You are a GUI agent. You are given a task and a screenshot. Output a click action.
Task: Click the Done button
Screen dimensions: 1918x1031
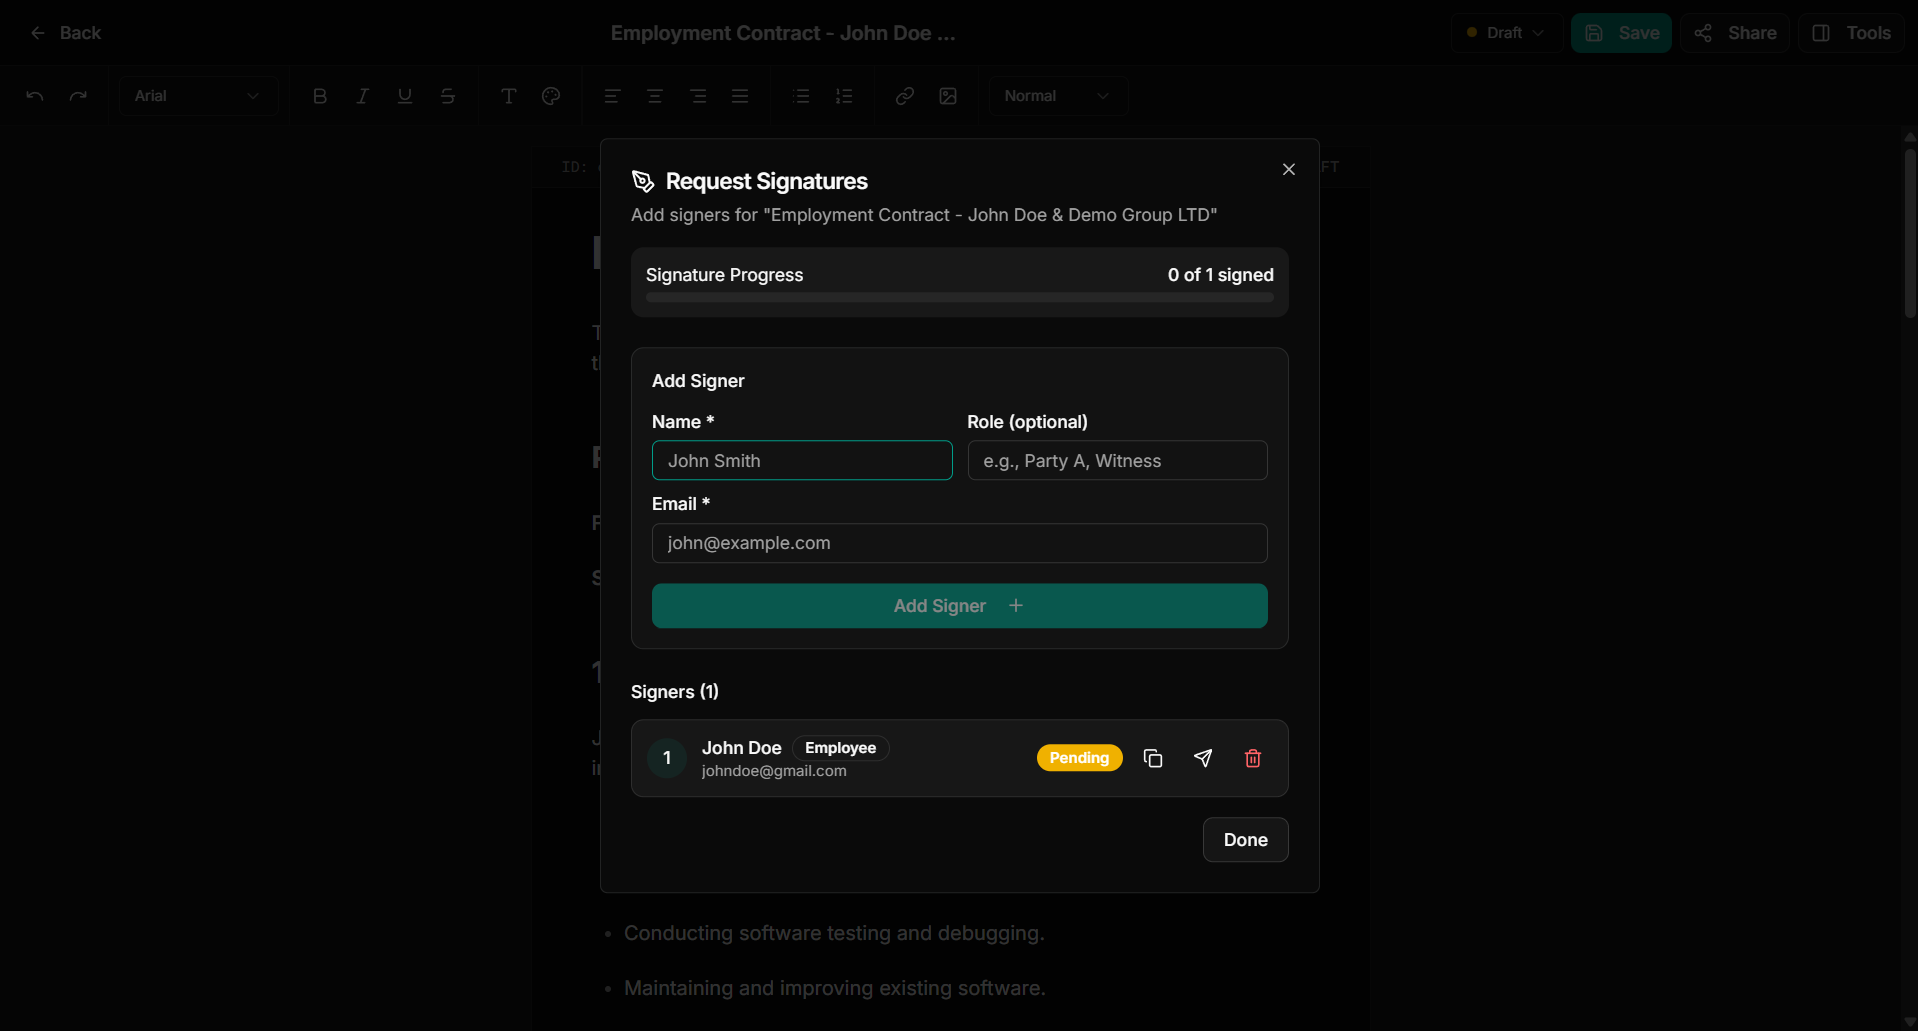1245,840
